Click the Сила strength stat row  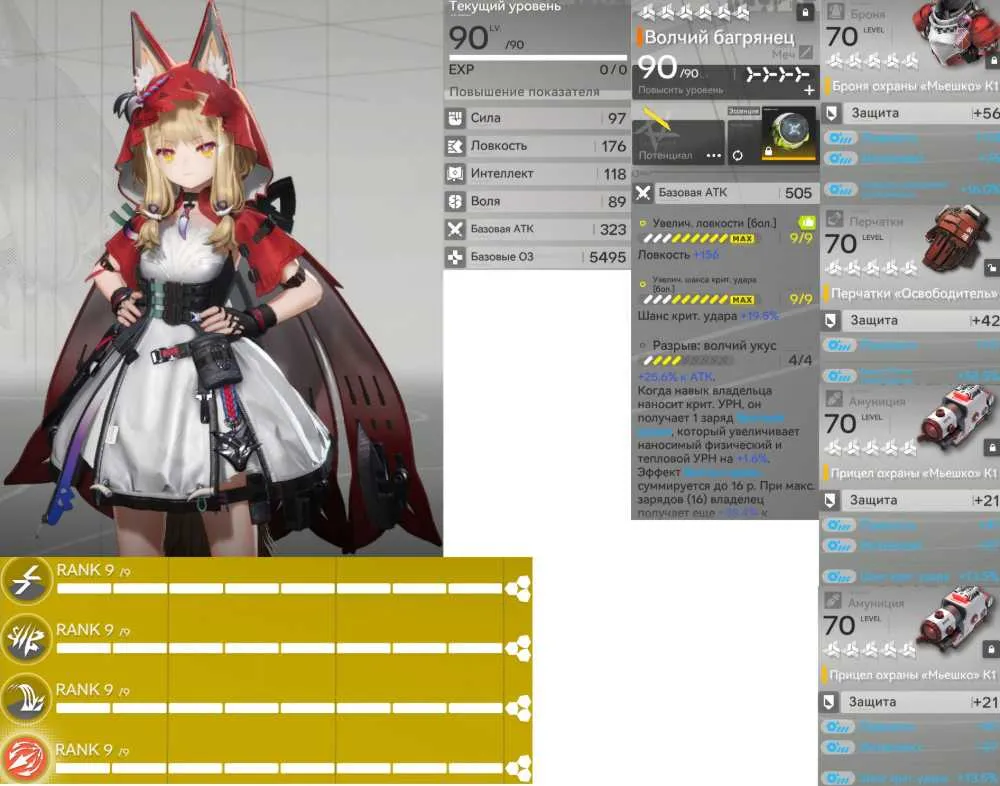[x=536, y=118]
